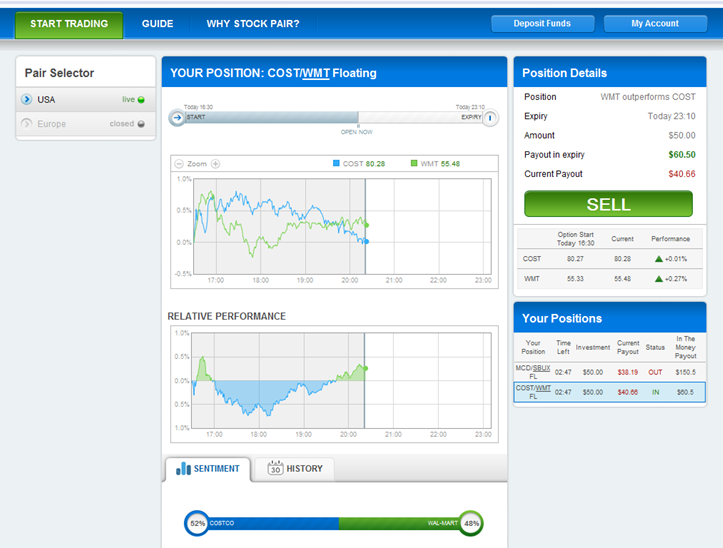
Task: Click the green SELL button
Action: coord(609,204)
